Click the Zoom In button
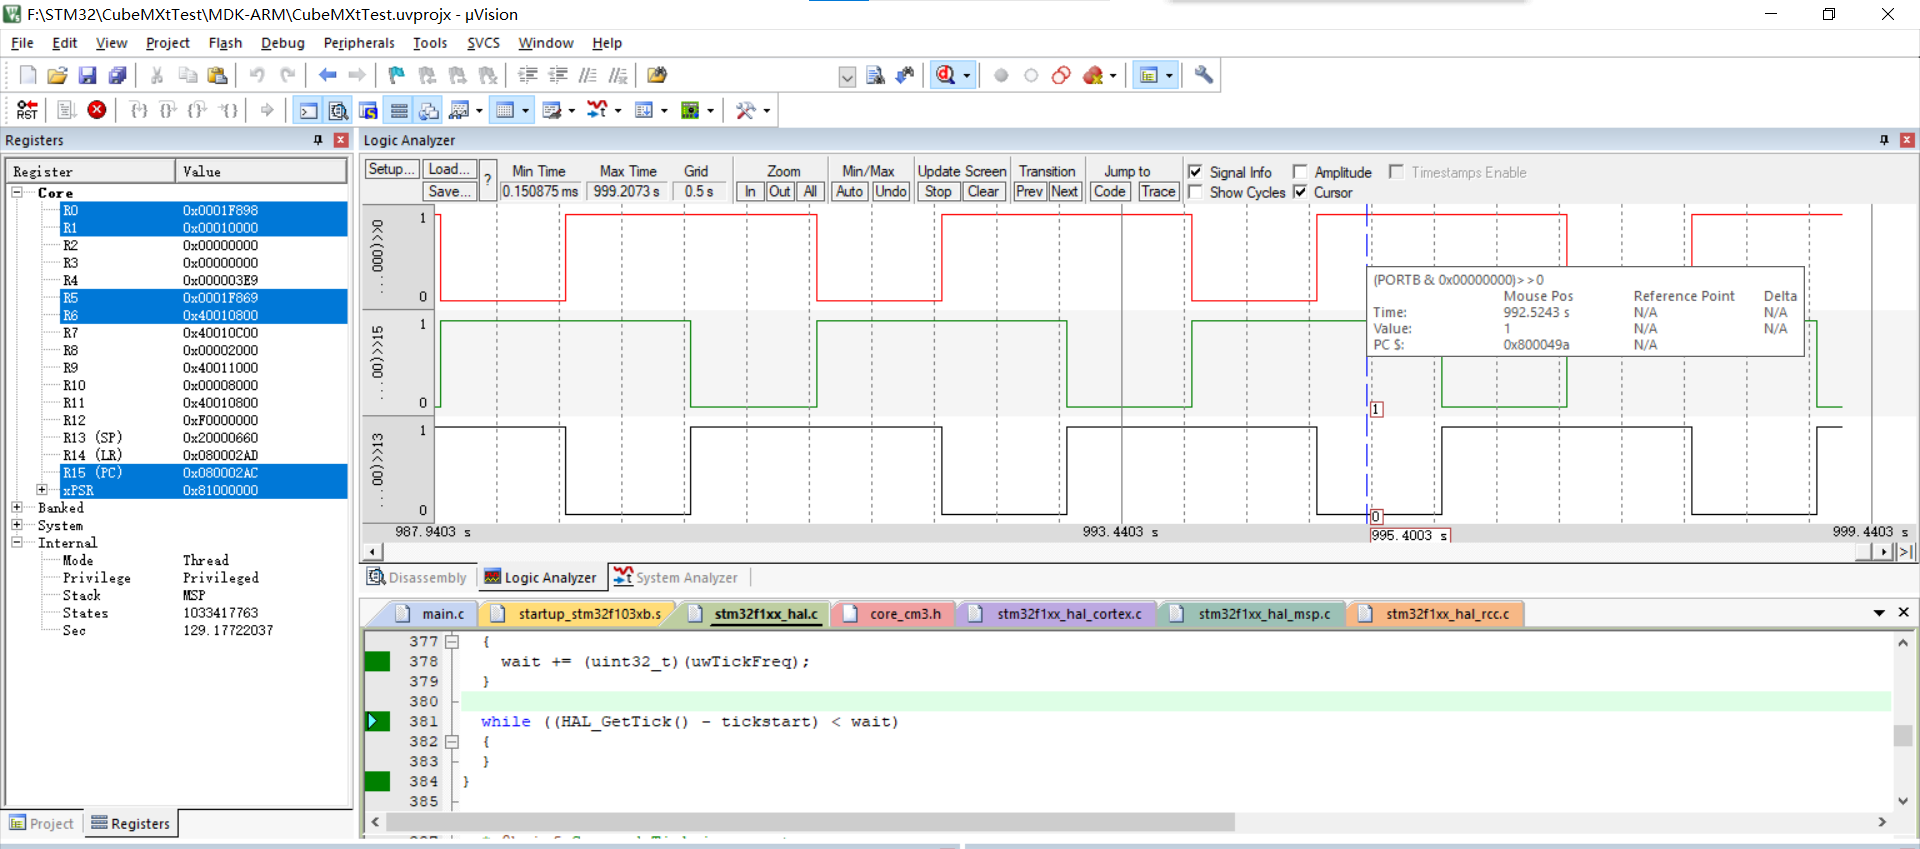Viewport: 1920px width, 849px height. tap(750, 192)
